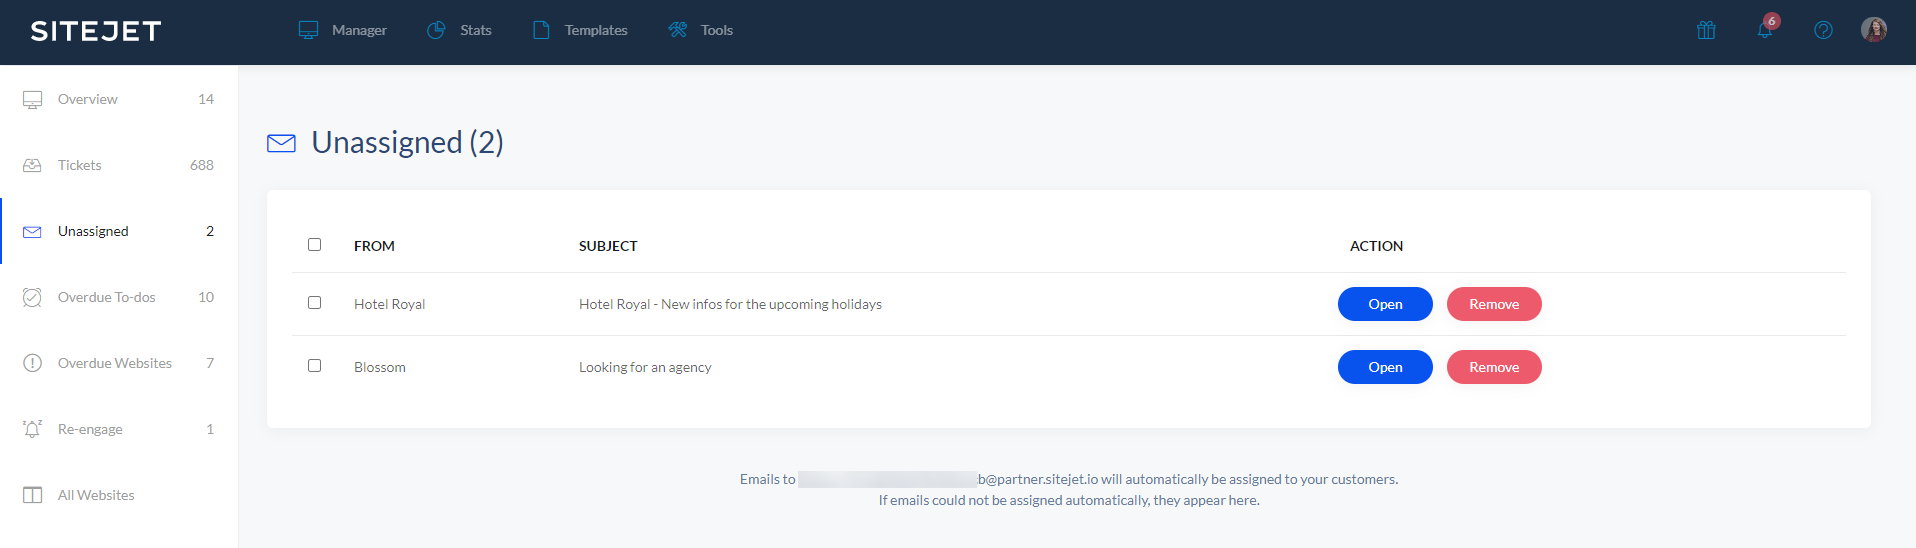Image resolution: width=1916 pixels, height=548 pixels.
Task: Click the Sitejet logo
Action: coord(96,31)
